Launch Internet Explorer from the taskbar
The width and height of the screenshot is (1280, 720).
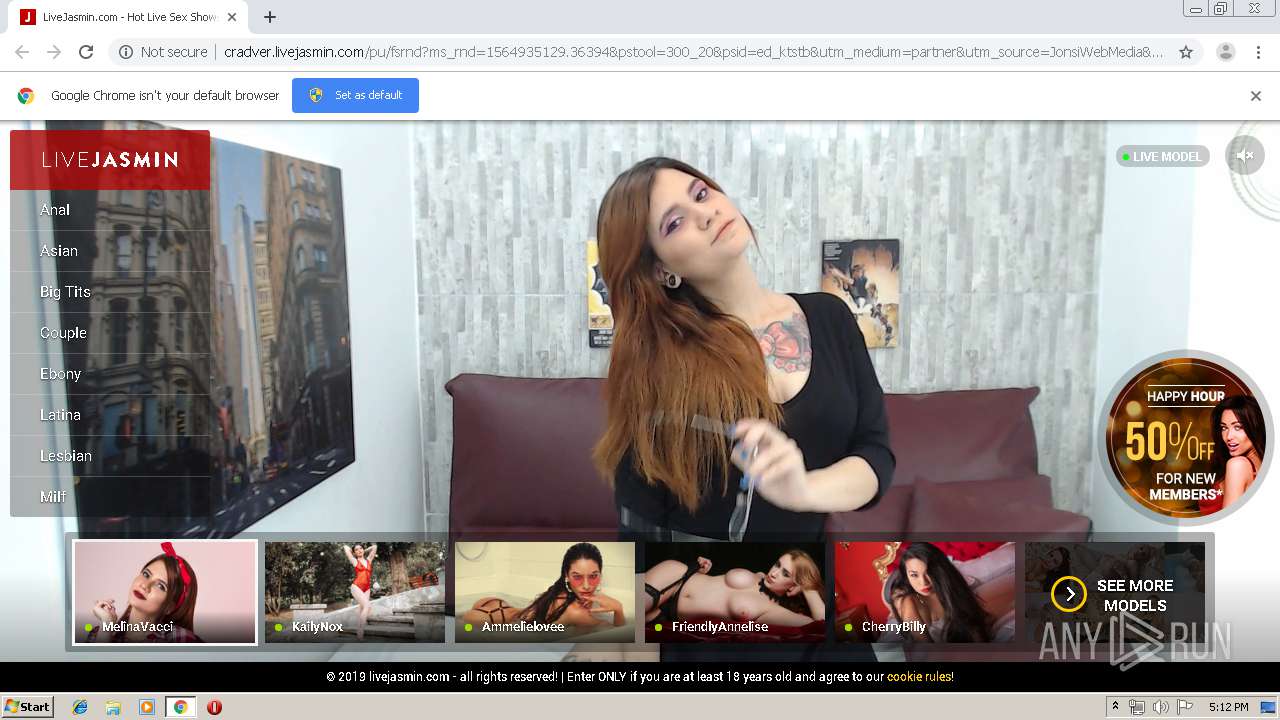pos(80,707)
